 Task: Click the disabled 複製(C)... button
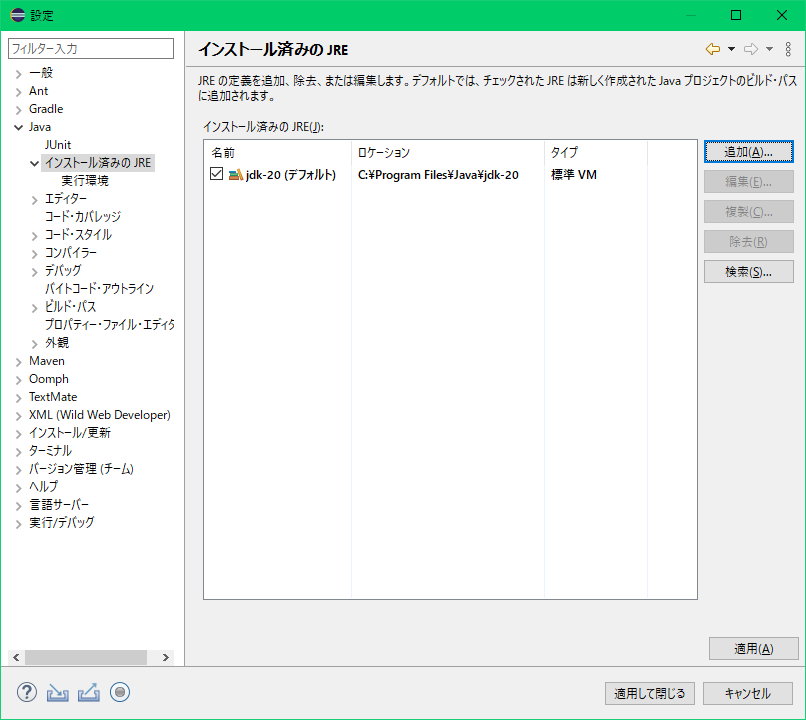[748, 212]
